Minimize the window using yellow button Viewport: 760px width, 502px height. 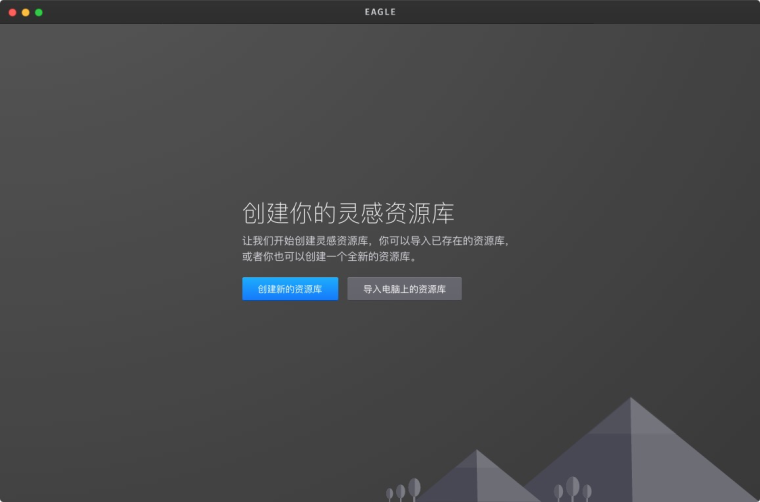pos(26,12)
